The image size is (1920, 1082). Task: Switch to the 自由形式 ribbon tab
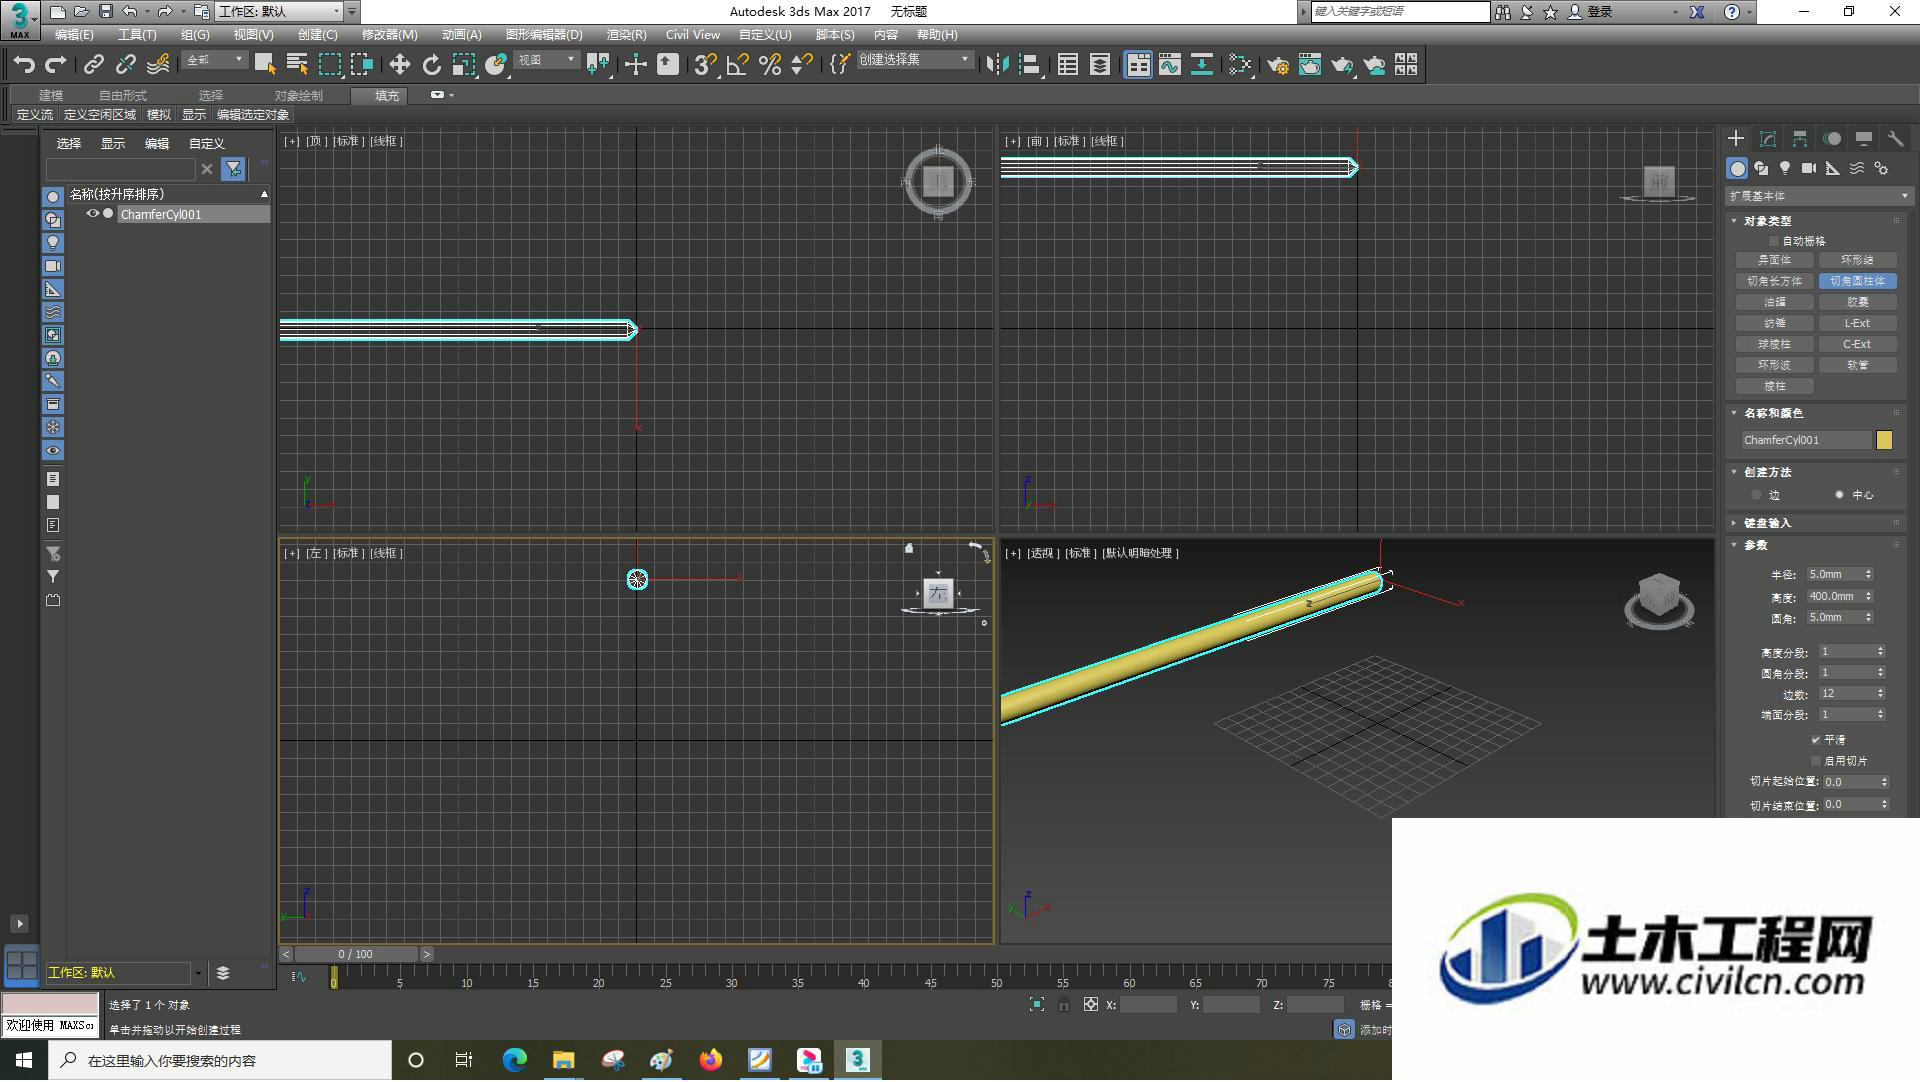(122, 96)
